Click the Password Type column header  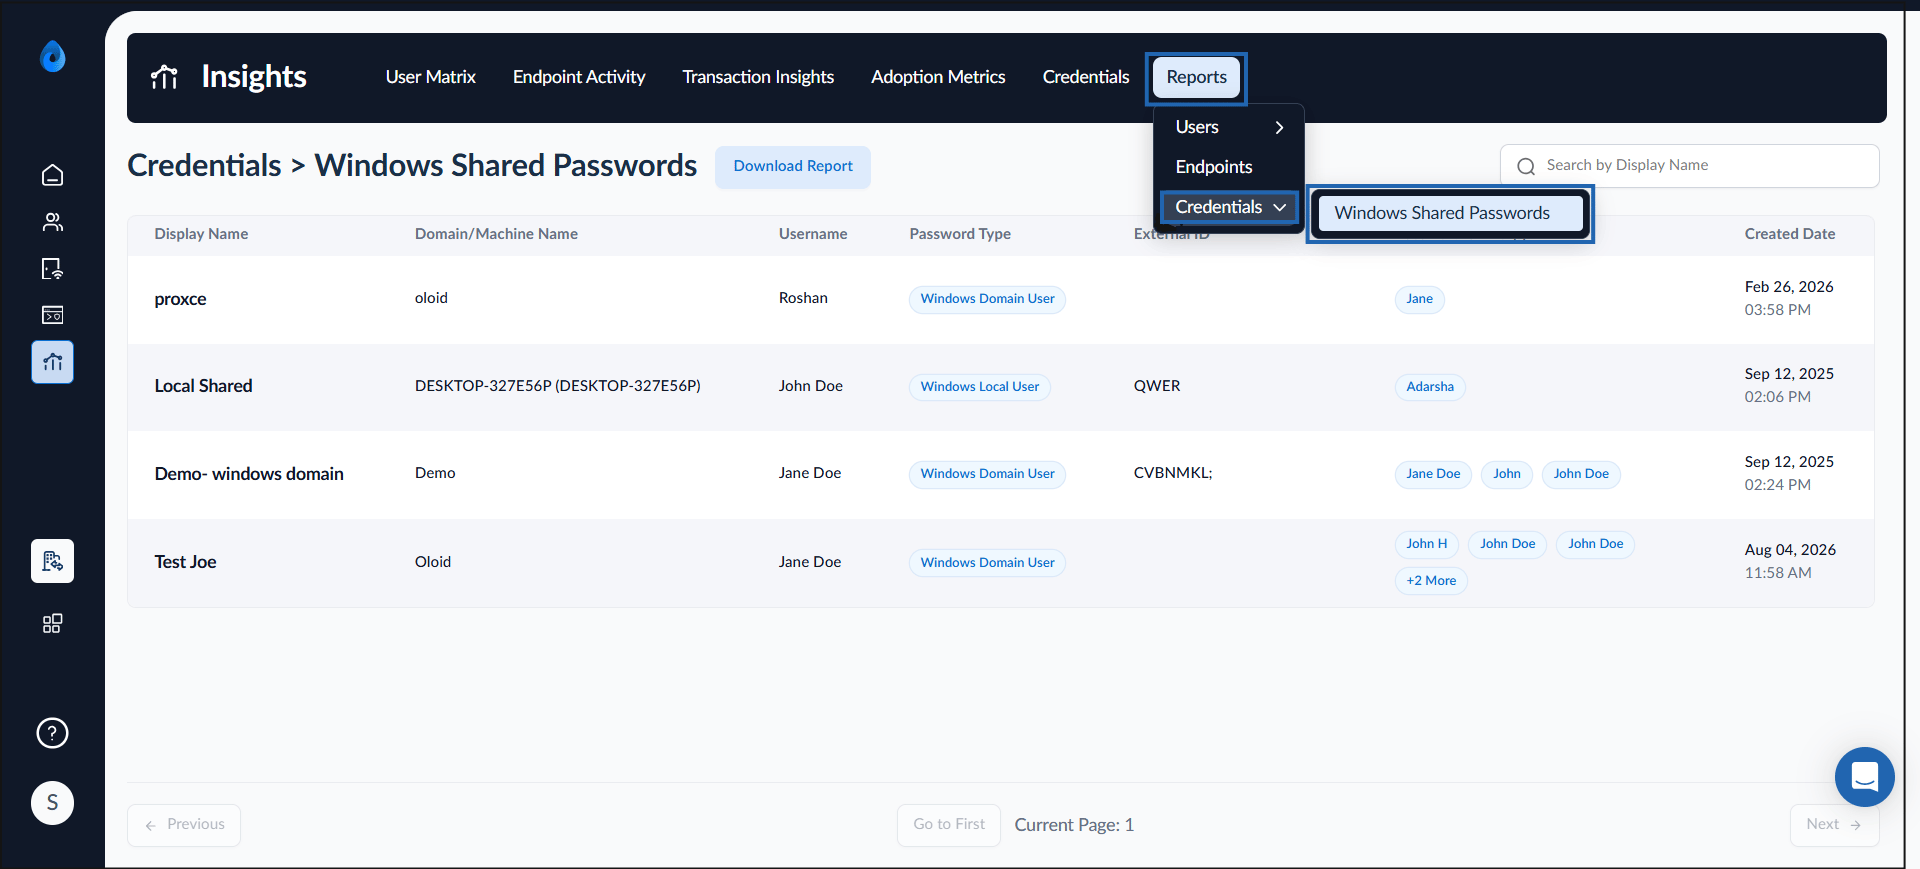point(960,234)
